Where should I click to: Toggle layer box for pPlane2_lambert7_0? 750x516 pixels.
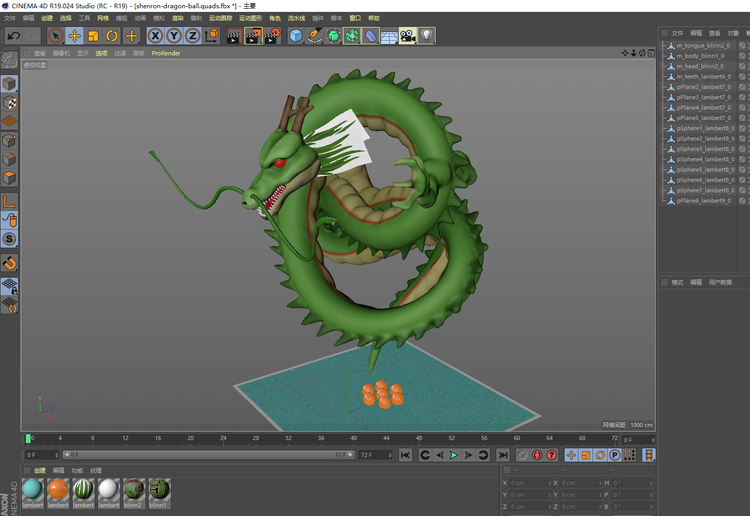pos(742,87)
